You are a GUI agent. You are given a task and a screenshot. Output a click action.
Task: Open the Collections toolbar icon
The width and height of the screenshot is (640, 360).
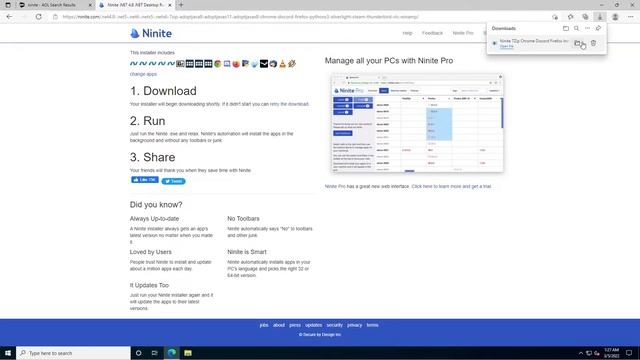pyautogui.click(x=585, y=17)
